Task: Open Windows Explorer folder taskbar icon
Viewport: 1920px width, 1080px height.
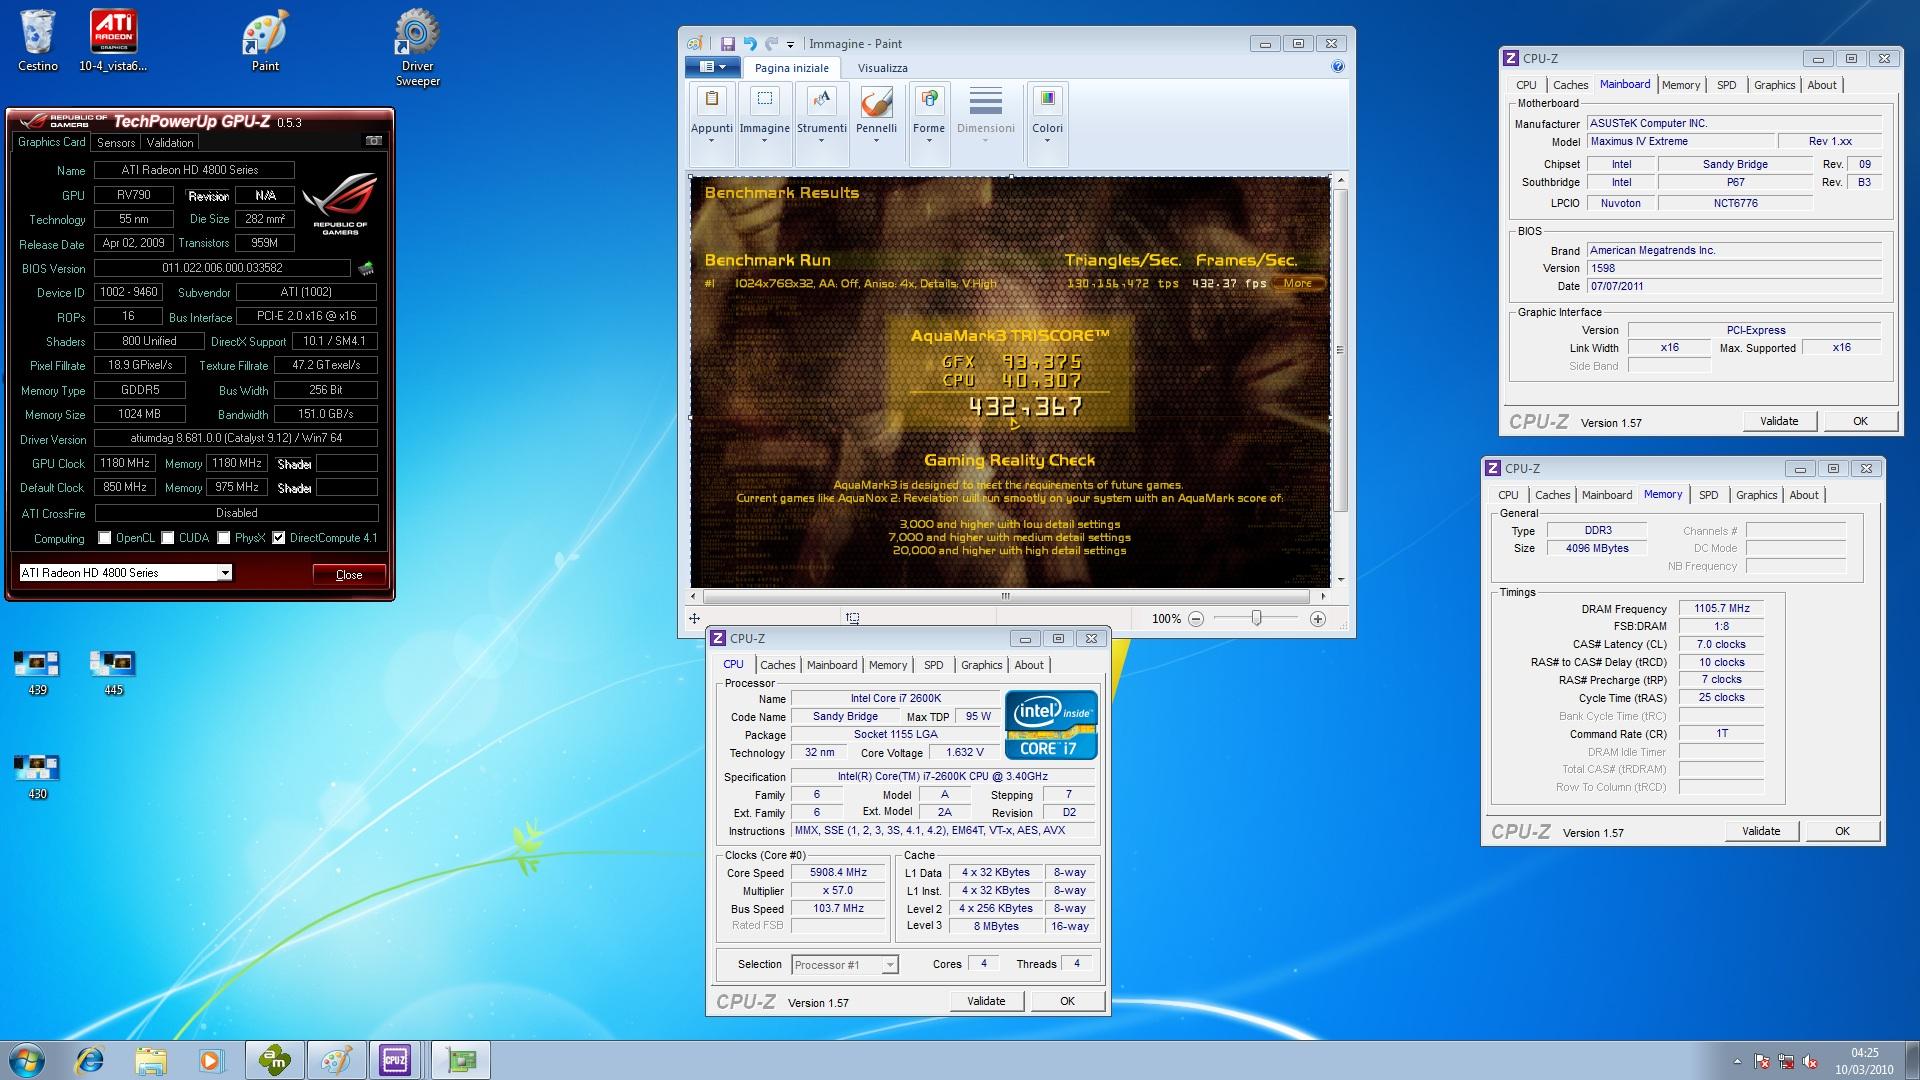Action: (x=150, y=1060)
